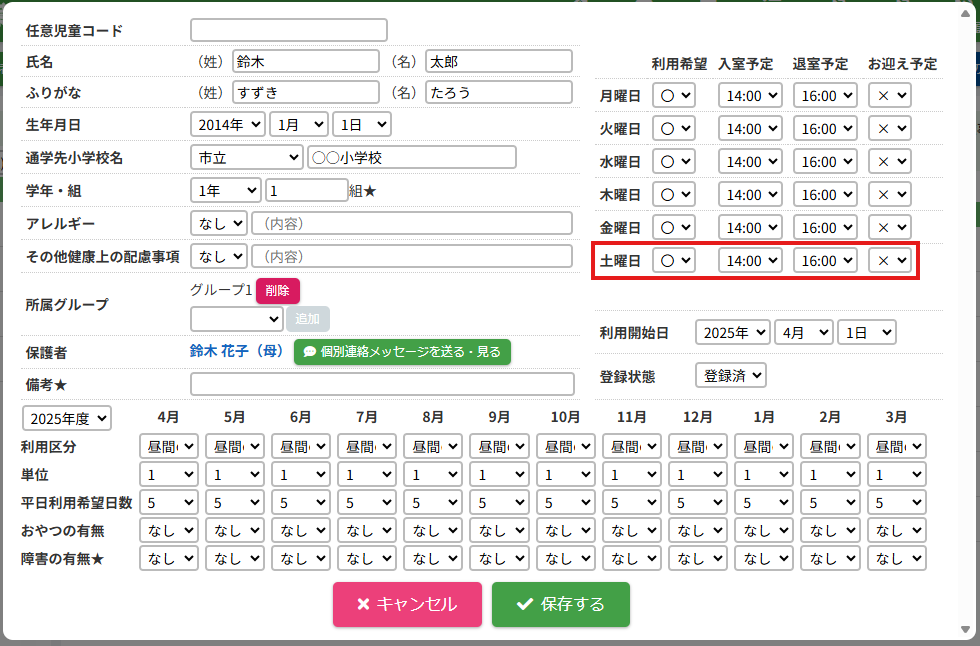Screen dimensions: 980x646
Task: Change Monday 入室予定 time dropdown
Action: click(x=748, y=96)
